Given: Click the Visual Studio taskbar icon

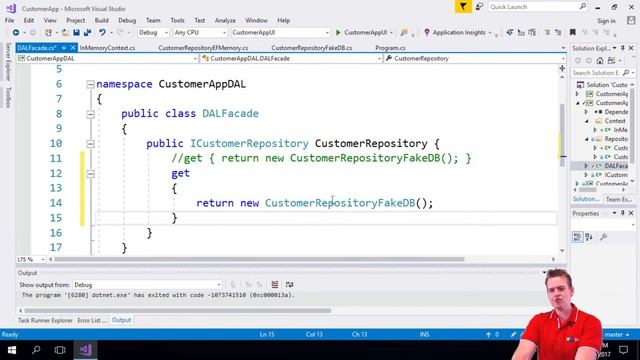Looking at the screenshot, I should (x=85, y=350).
